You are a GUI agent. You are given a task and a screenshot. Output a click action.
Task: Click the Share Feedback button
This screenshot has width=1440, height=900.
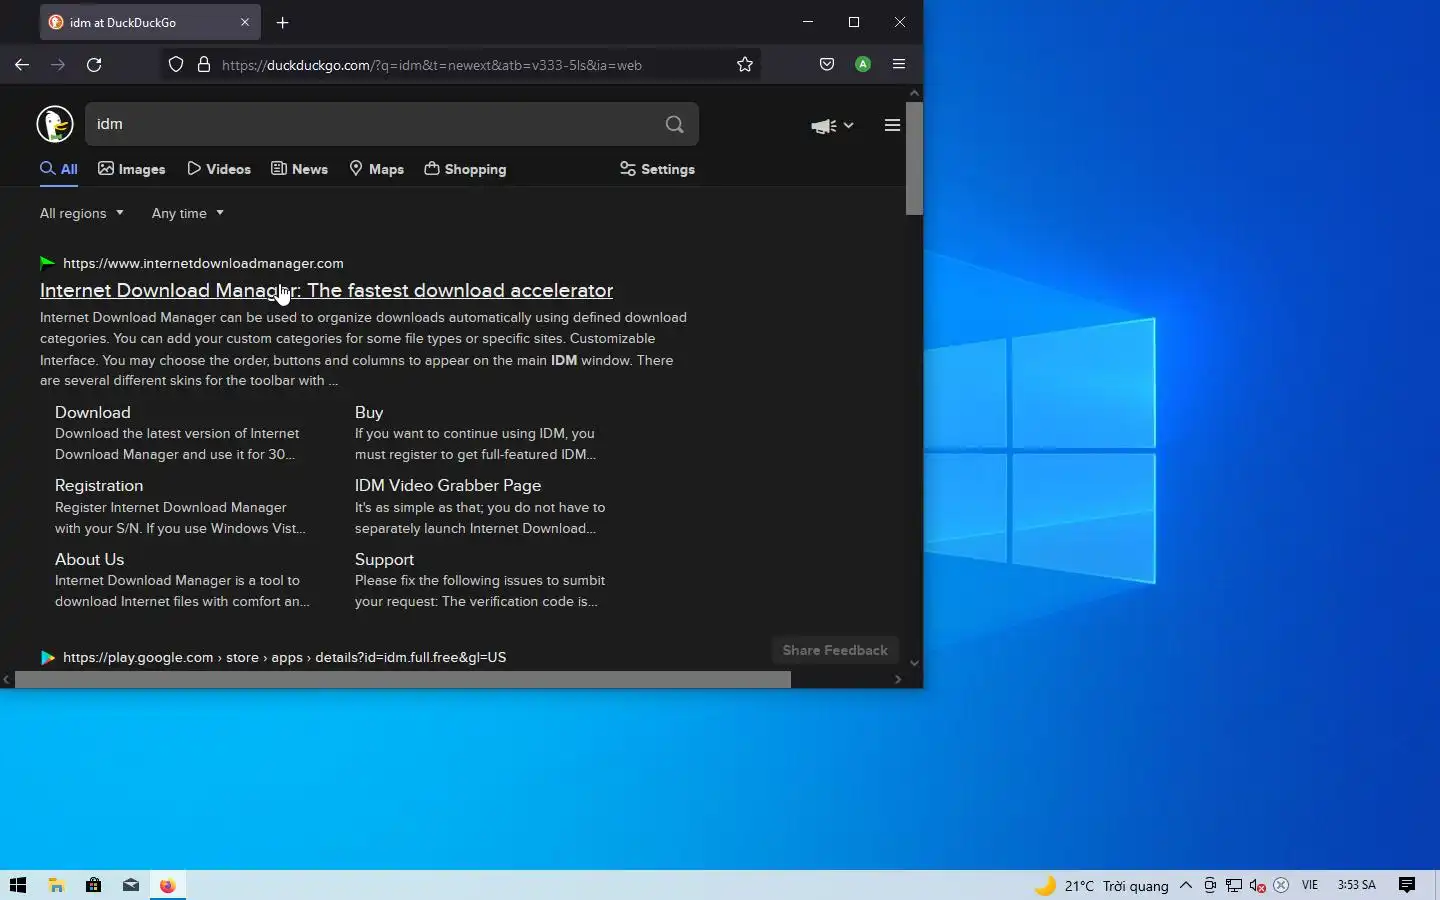click(x=835, y=650)
